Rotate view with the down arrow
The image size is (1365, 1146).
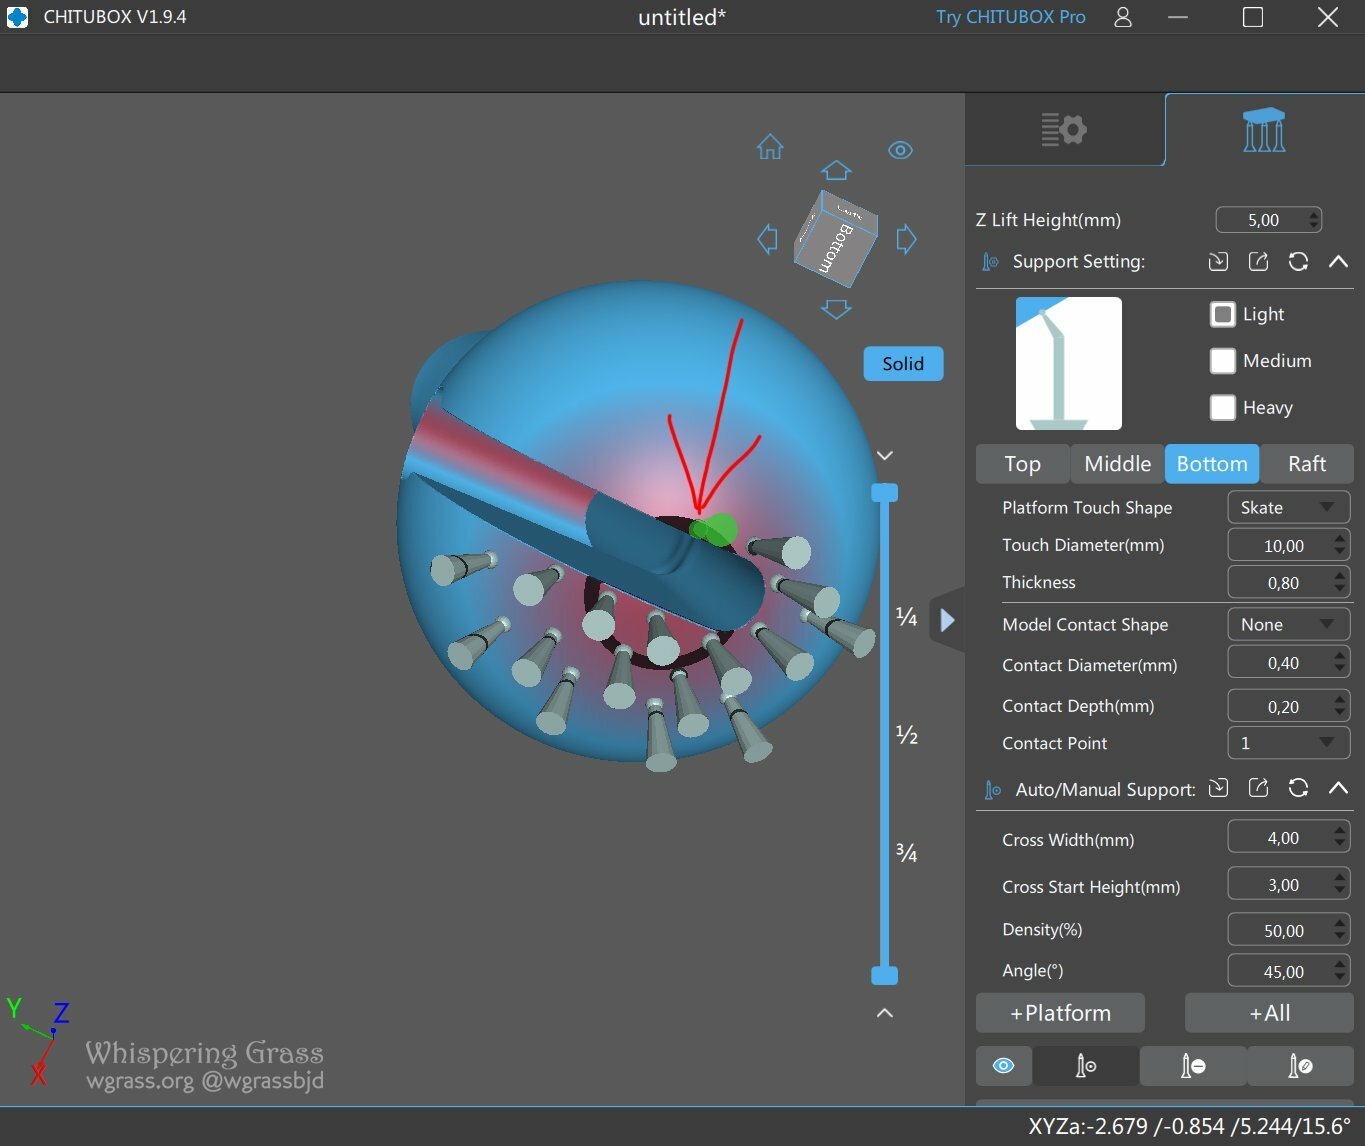pos(836,309)
